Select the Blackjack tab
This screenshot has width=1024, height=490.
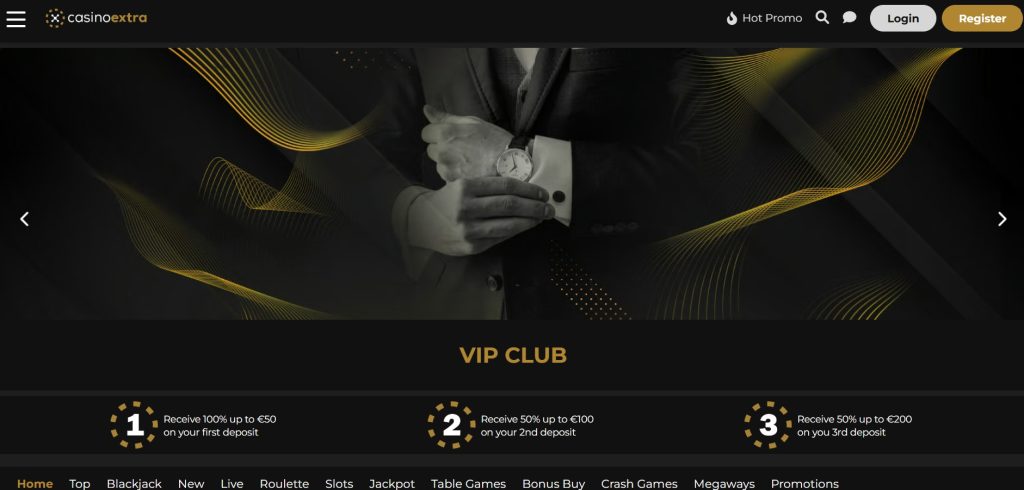coord(134,483)
